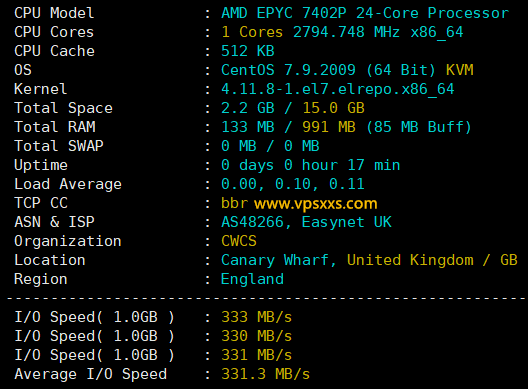Viewport: 528px width, 389px height.
Task: Click the 331 MB/s I/O speed value
Action: pos(257,355)
